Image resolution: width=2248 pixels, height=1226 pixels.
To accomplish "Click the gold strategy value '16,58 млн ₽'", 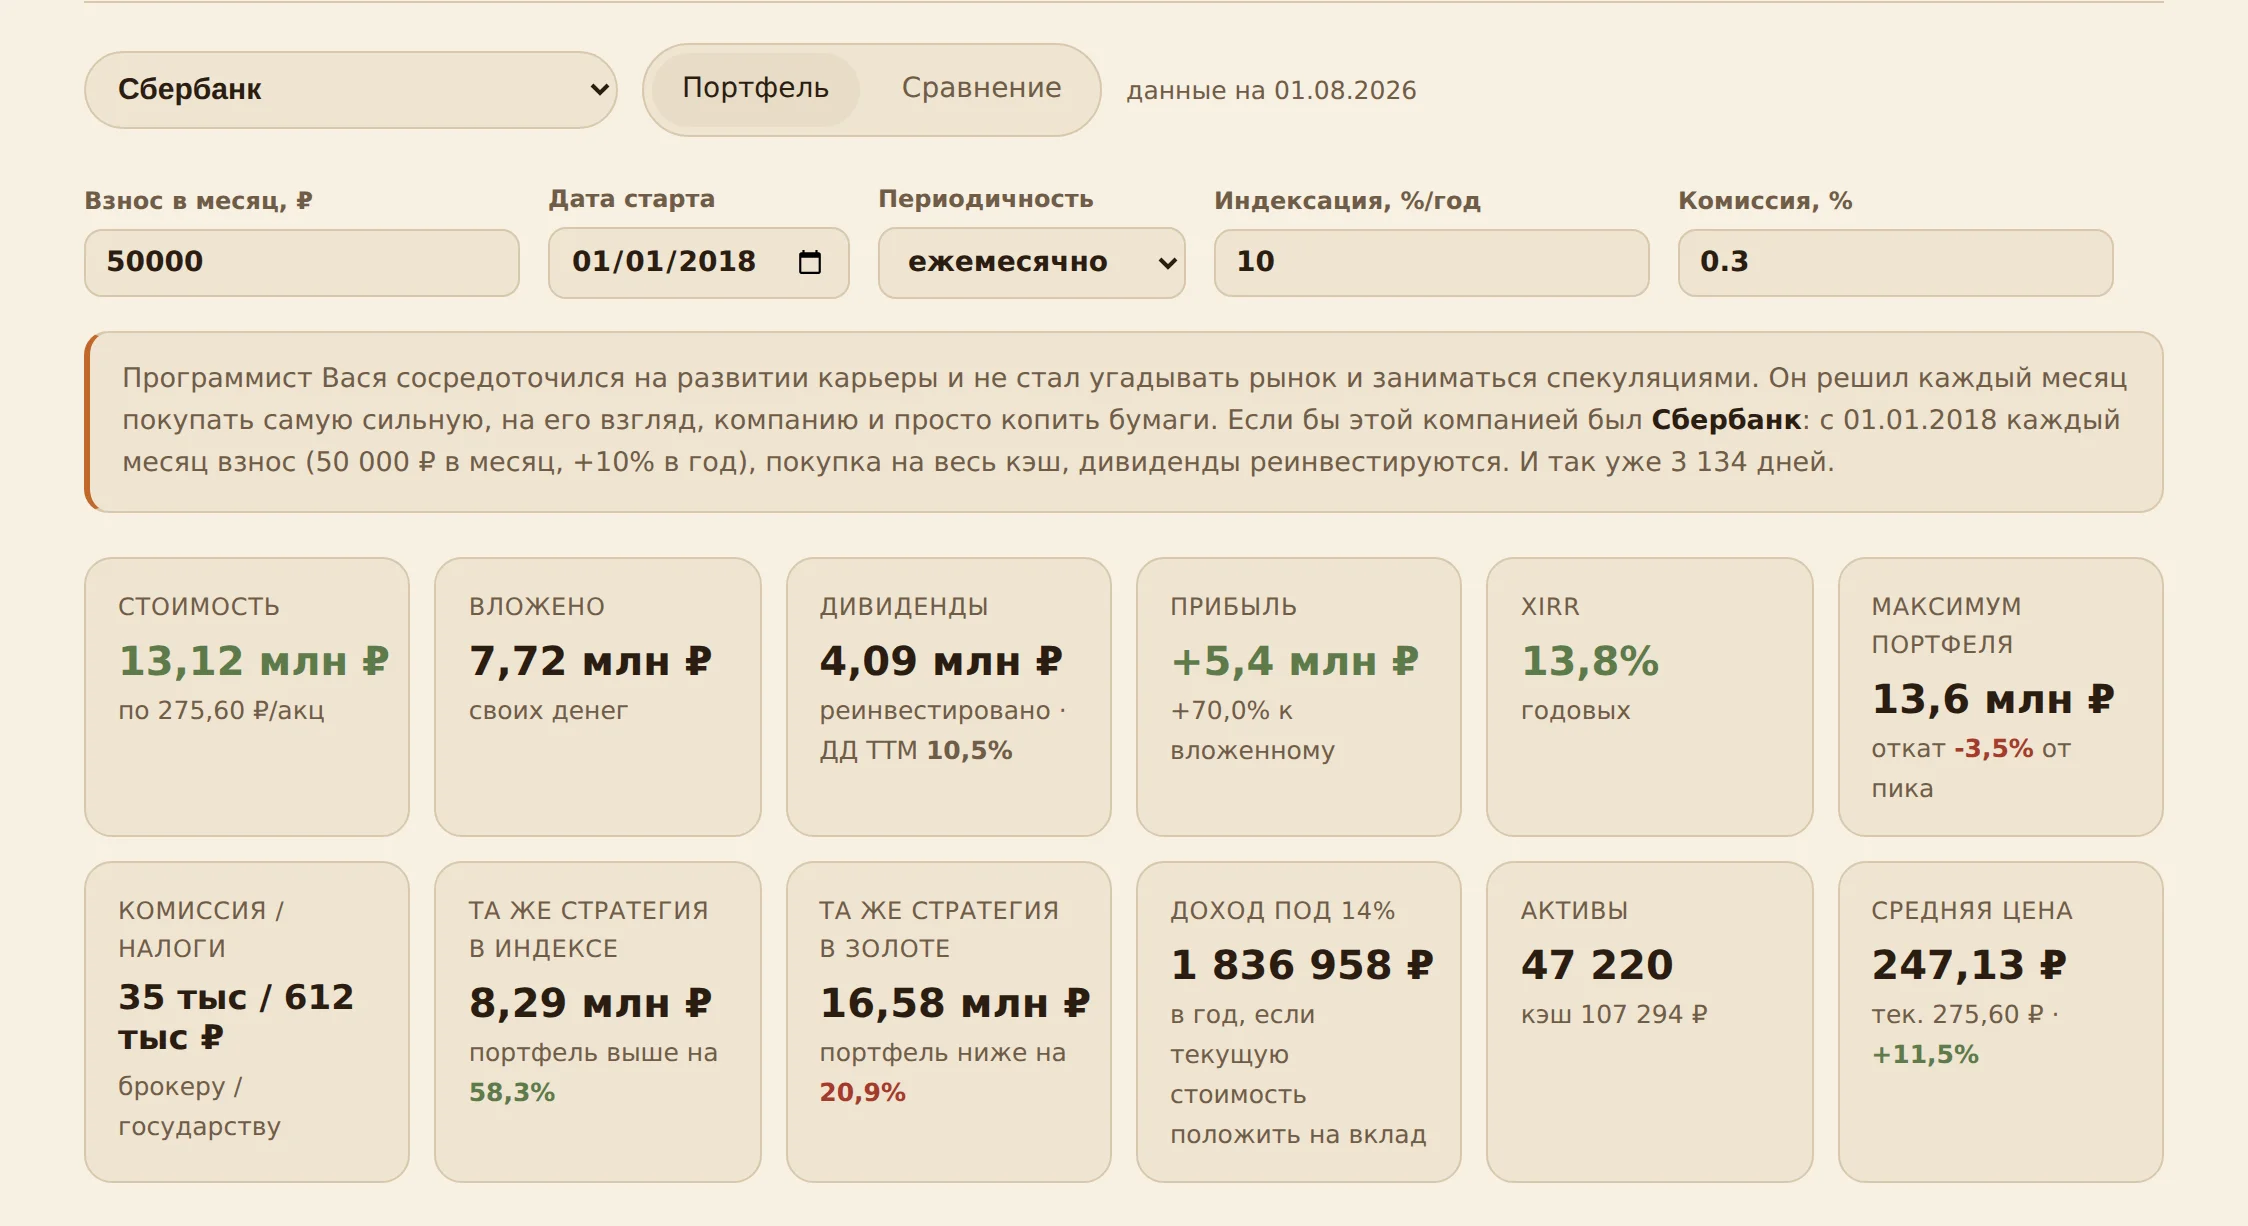I will coord(954,1003).
